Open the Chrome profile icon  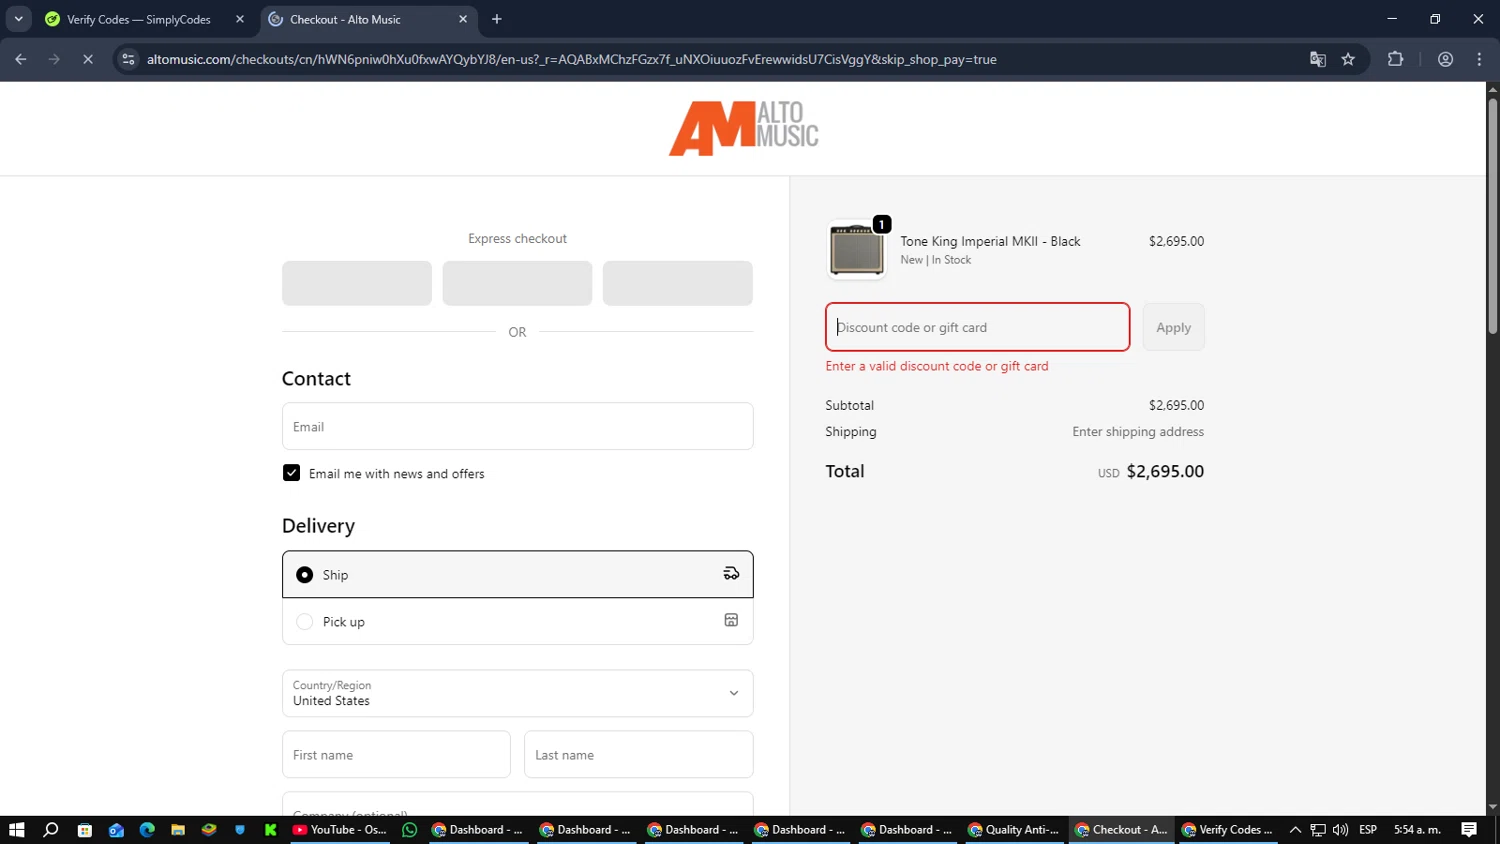pos(1445,59)
